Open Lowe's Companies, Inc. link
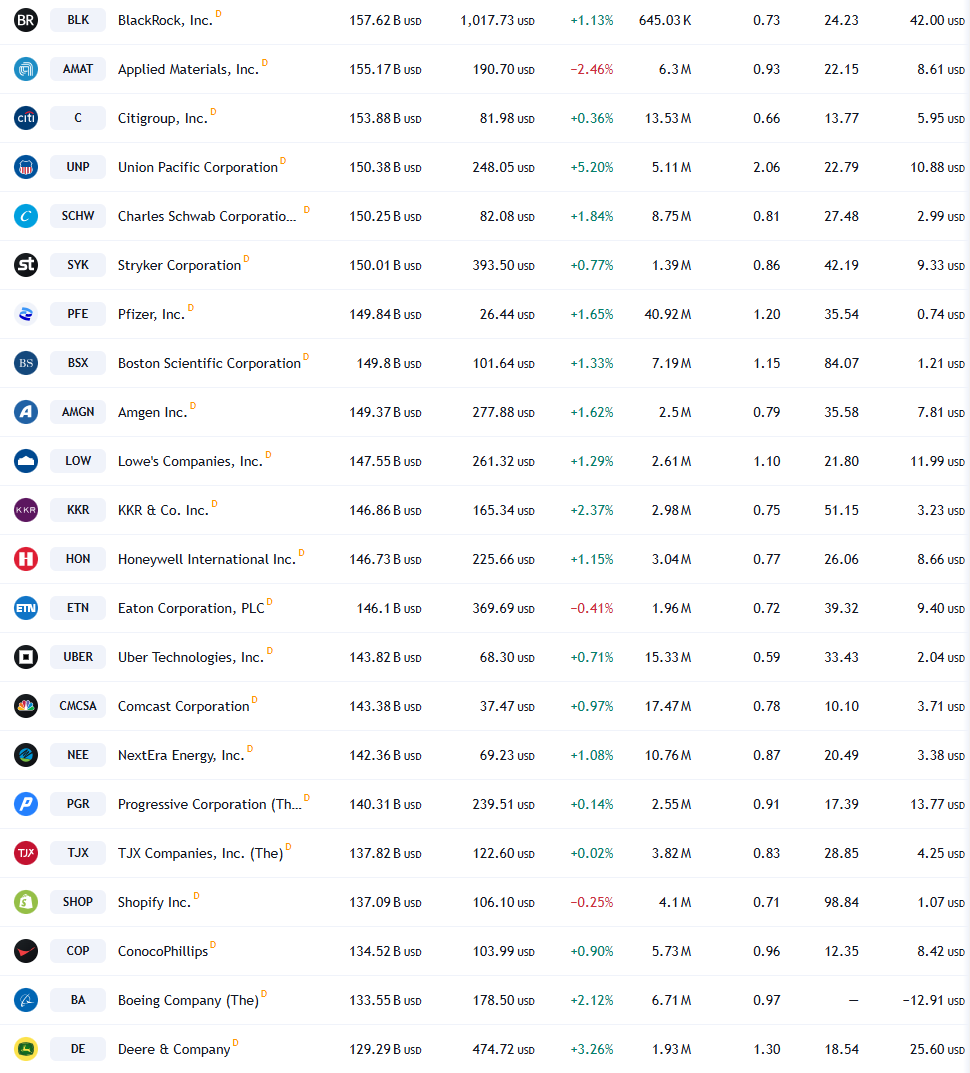This screenshot has width=970, height=1073. 190,462
